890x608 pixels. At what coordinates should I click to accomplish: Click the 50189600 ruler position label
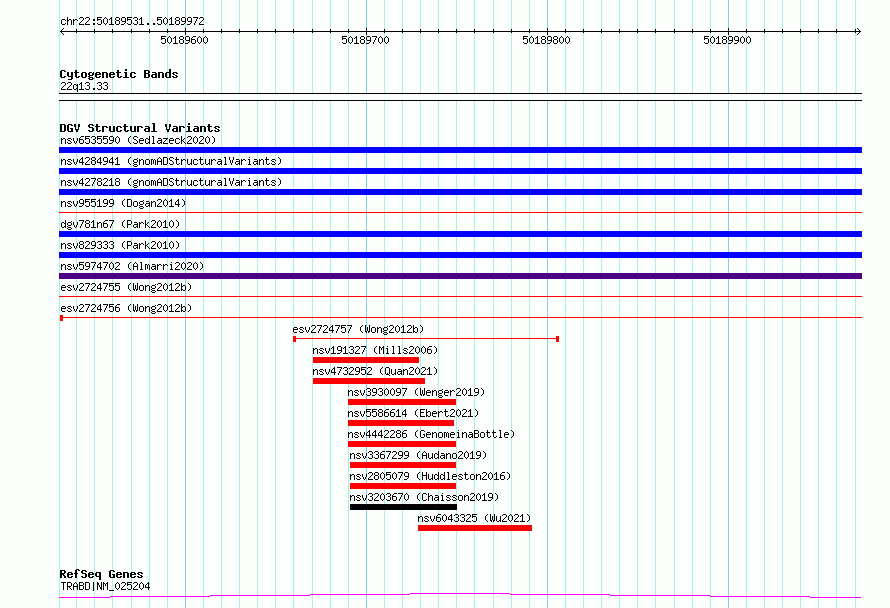tap(184, 40)
